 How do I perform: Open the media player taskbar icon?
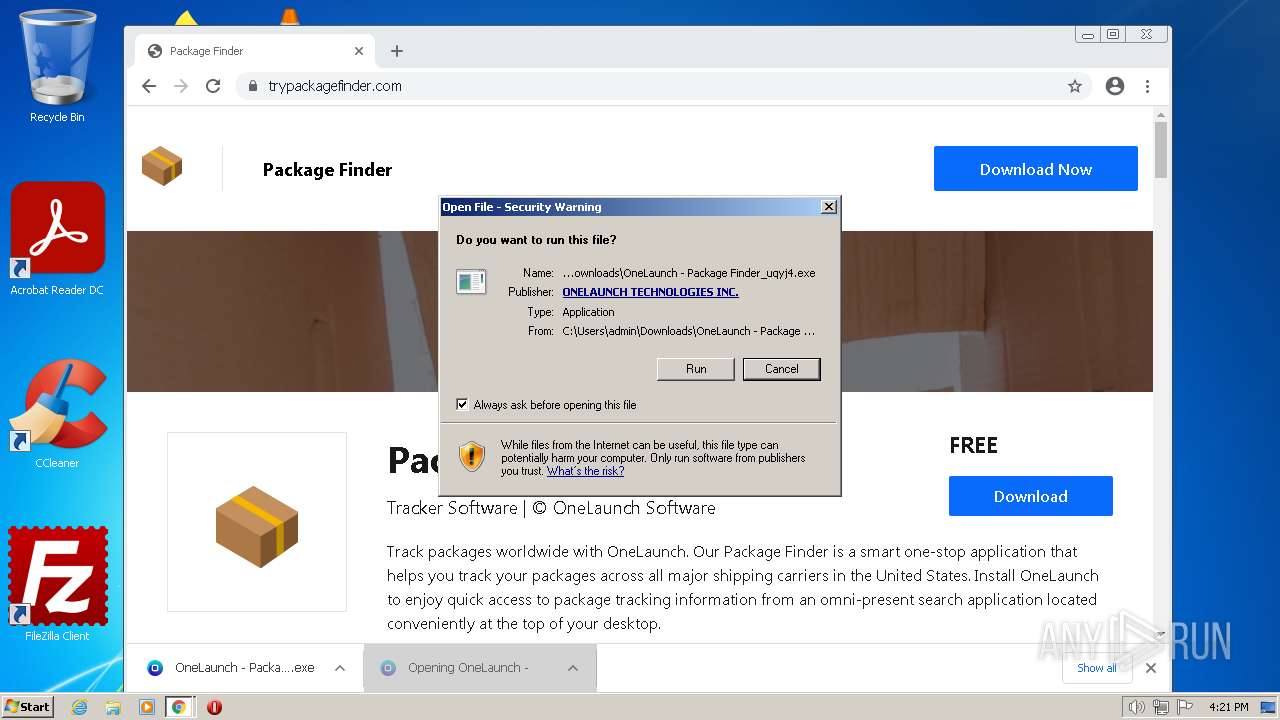(147, 707)
